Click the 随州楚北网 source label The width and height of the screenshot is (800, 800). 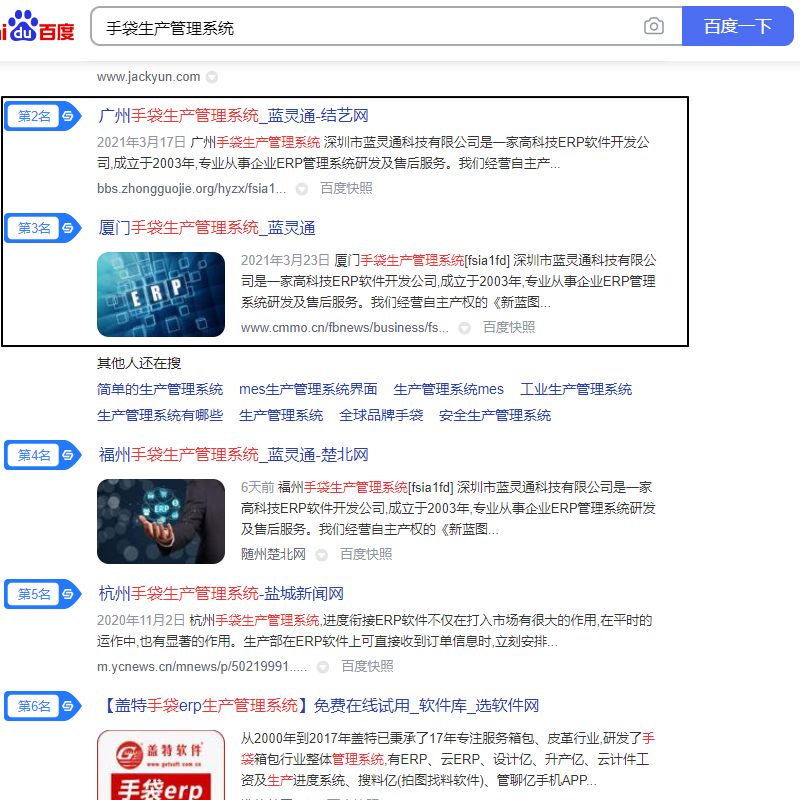[273, 555]
